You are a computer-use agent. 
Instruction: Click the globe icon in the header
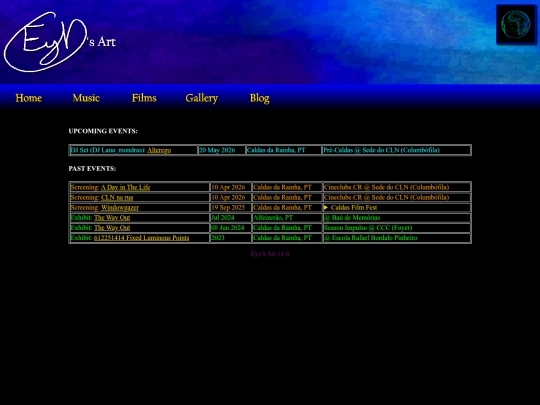click(516, 24)
